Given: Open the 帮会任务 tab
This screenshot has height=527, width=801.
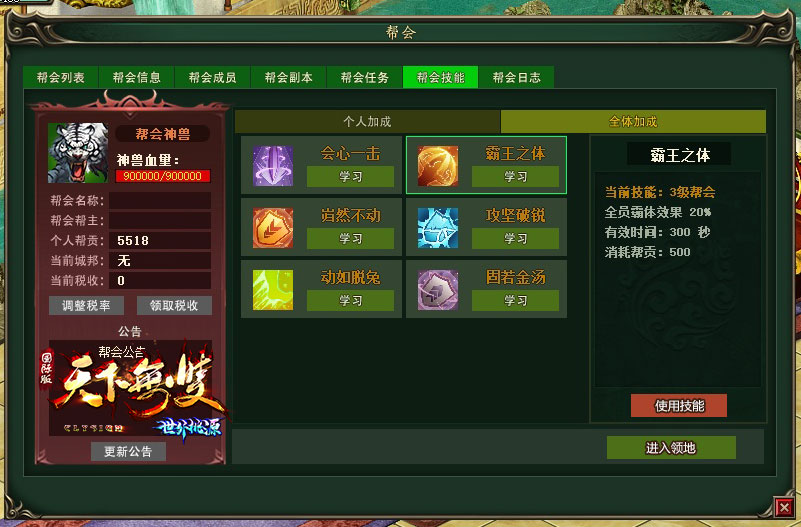Looking at the screenshot, I should click(365, 78).
